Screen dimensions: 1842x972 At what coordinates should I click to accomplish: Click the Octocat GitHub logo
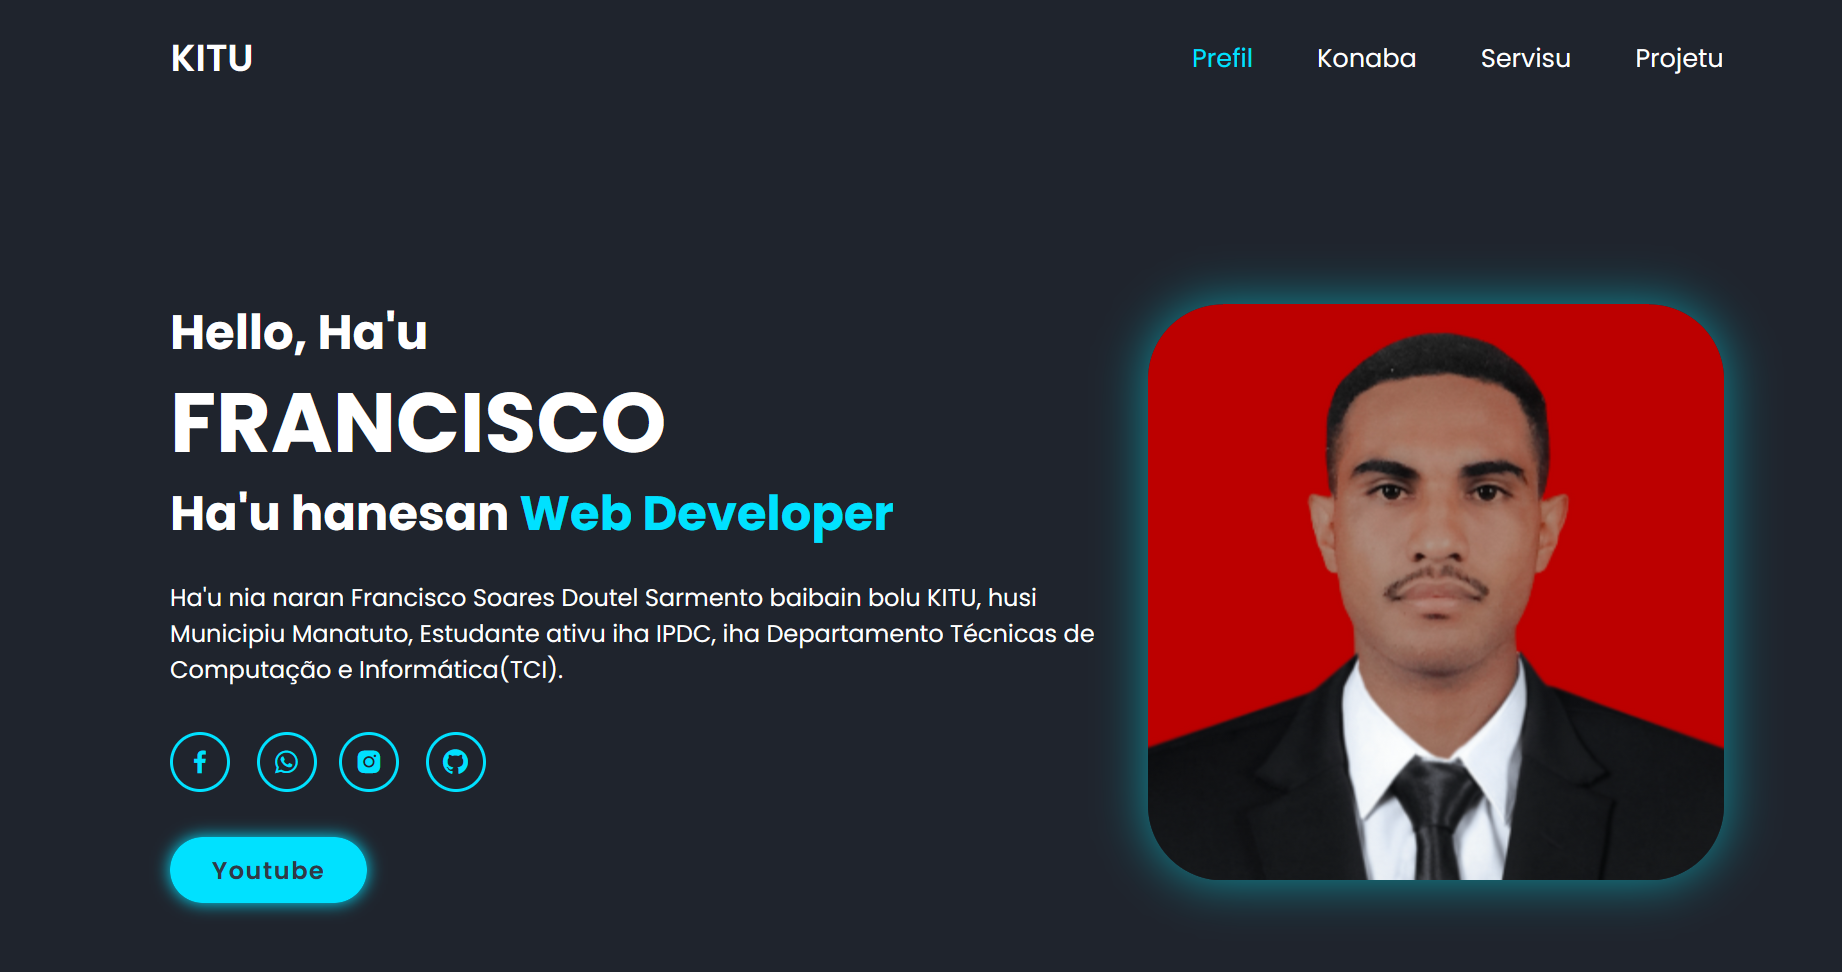(455, 762)
